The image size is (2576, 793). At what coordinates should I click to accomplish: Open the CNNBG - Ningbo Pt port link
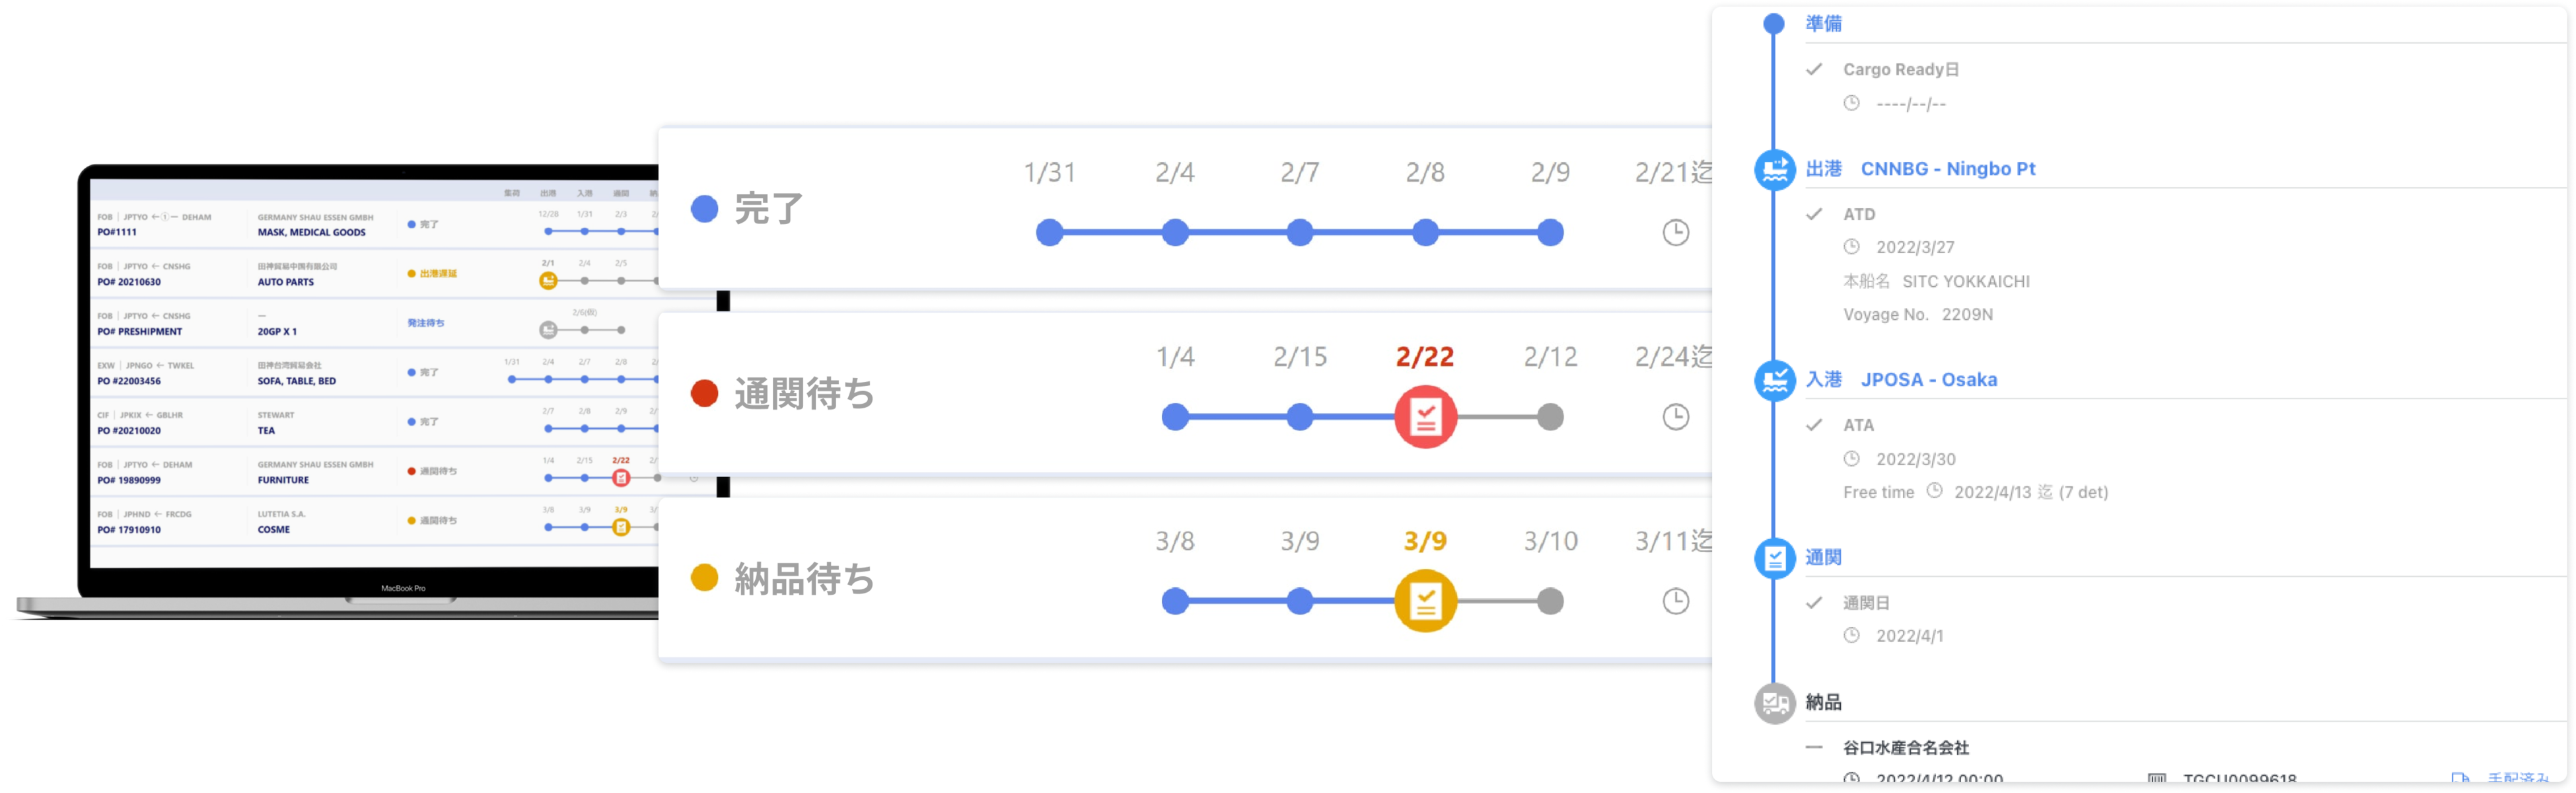pos(1947,169)
